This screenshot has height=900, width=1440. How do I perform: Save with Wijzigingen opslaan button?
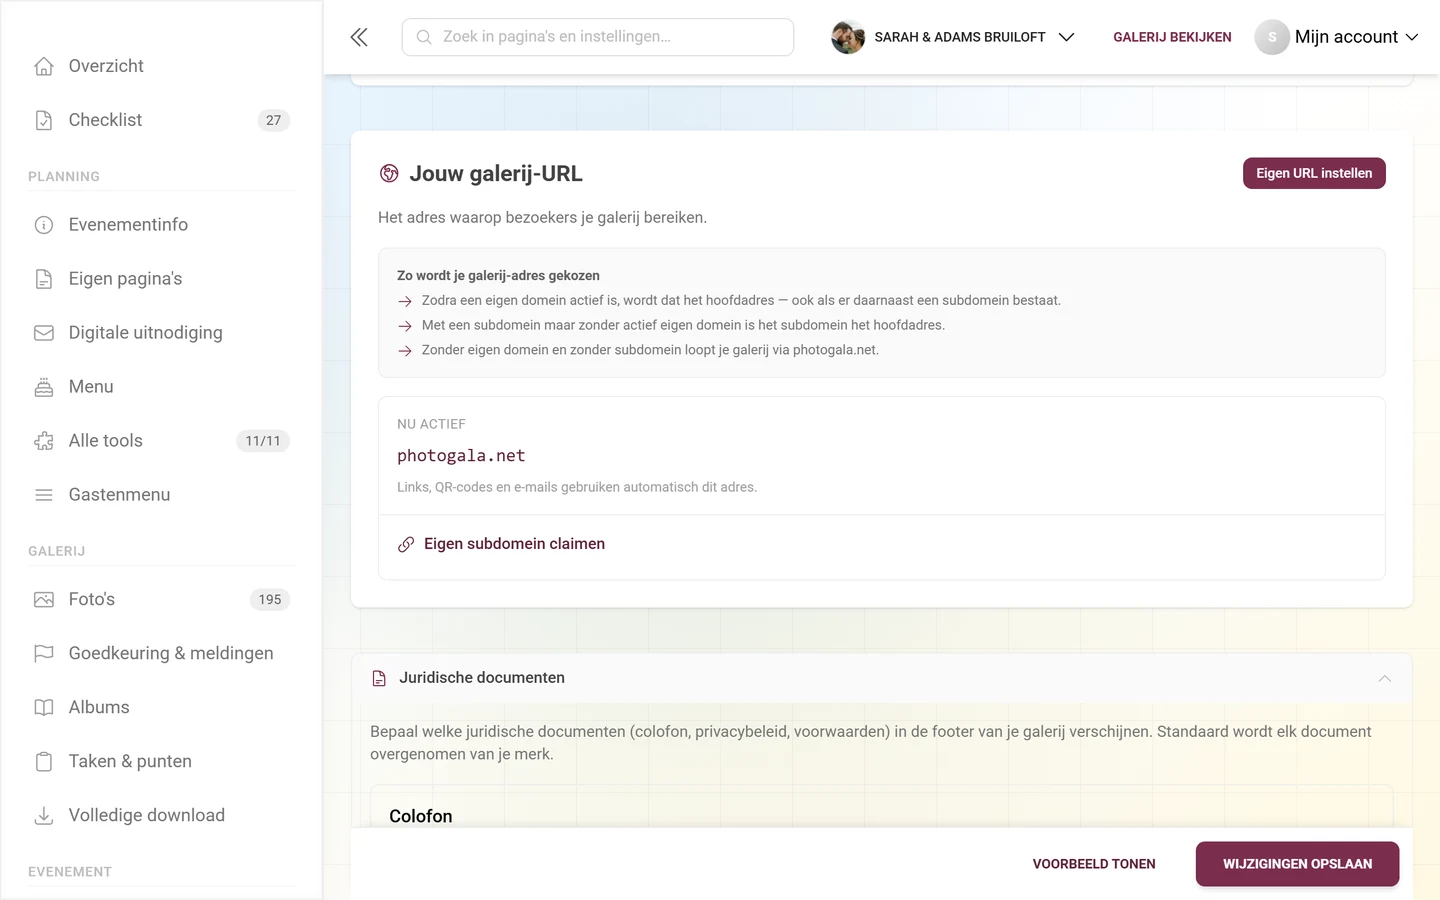(x=1297, y=864)
